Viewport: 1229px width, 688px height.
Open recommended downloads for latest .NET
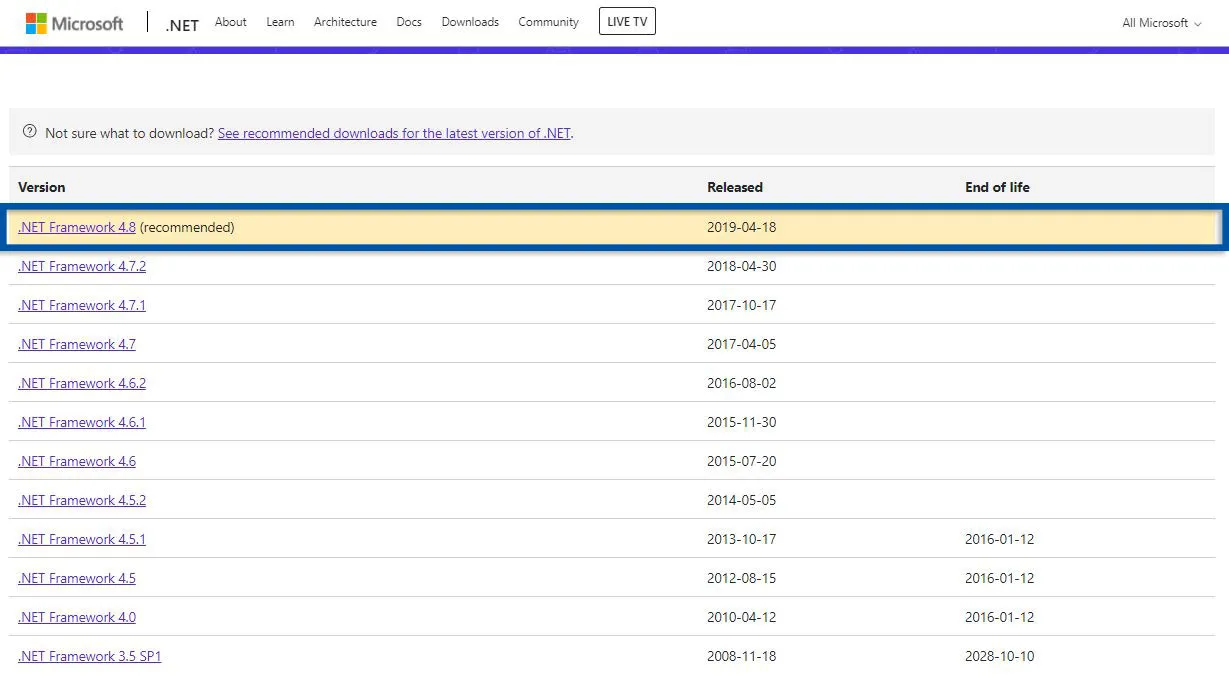394,132
